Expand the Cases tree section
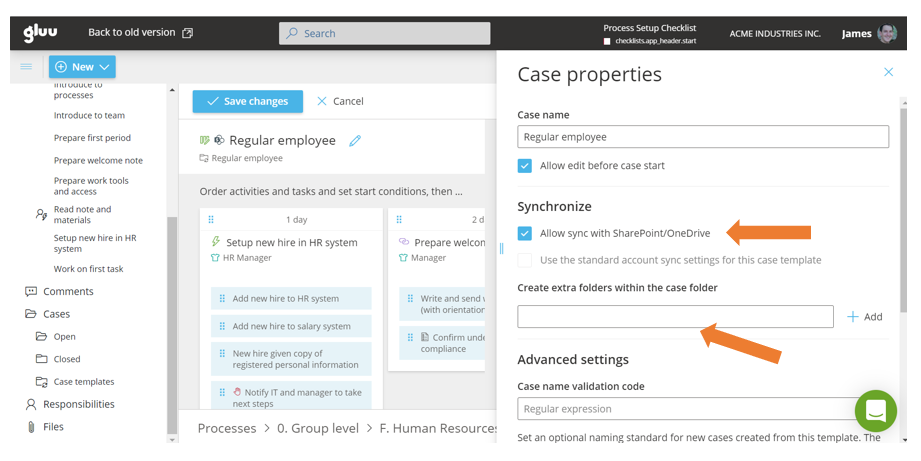921x461 pixels. tap(56, 314)
